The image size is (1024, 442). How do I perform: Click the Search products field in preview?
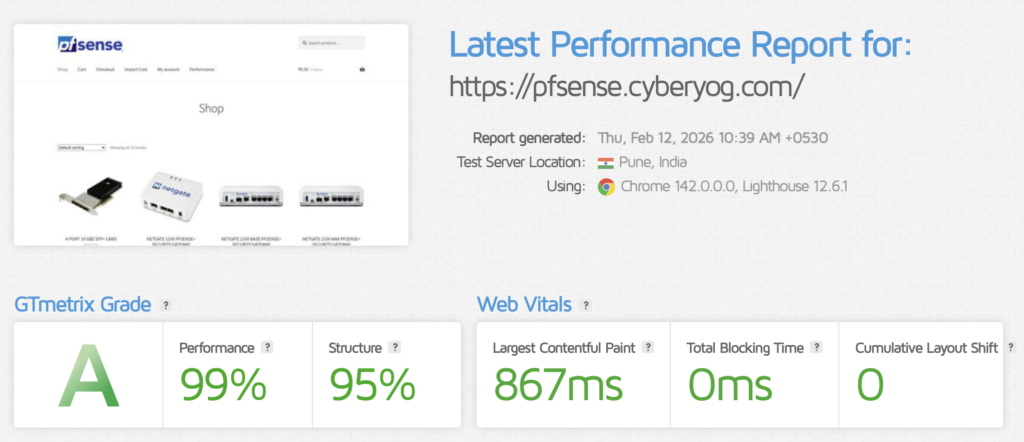[332, 43]
